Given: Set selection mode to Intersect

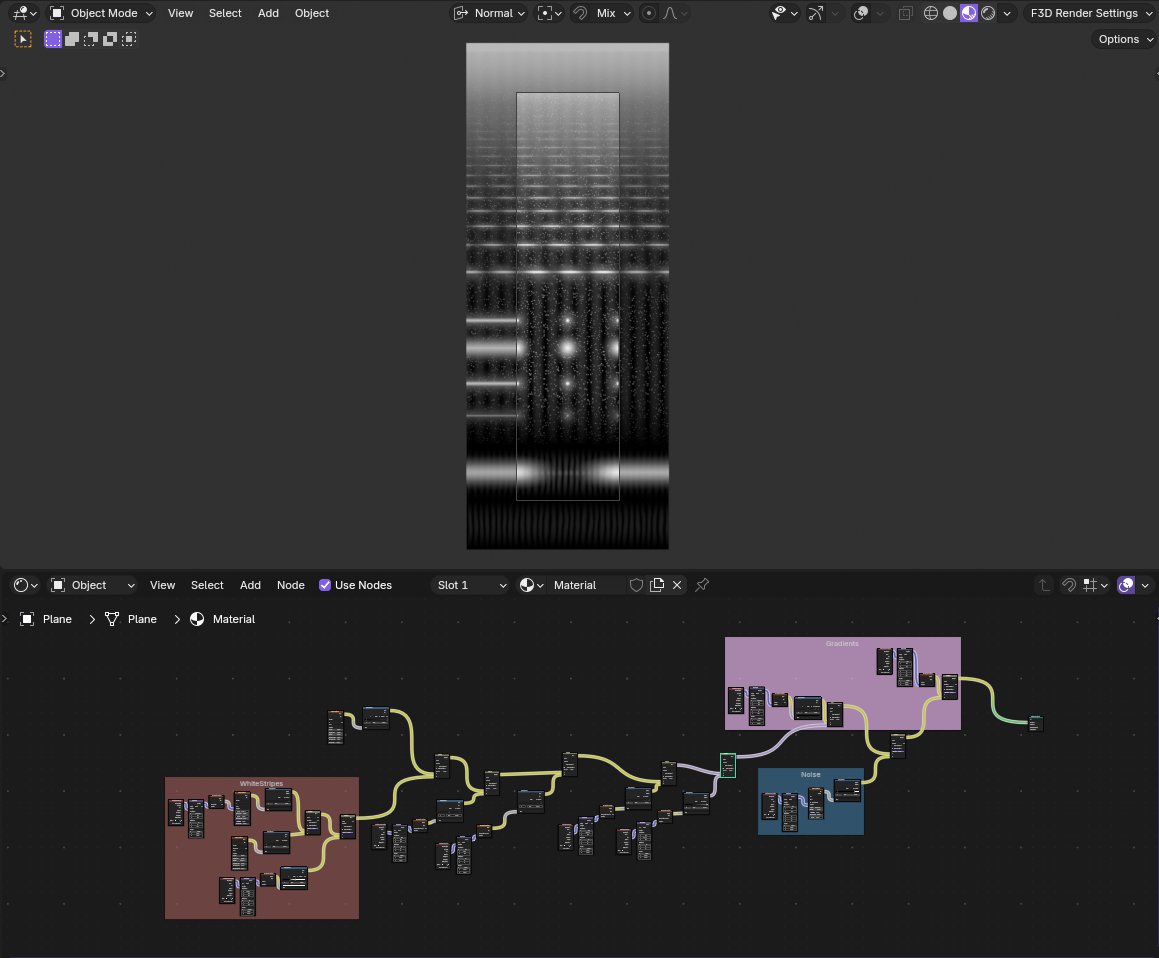Looking at the screenshot, I should coord(129,39).
